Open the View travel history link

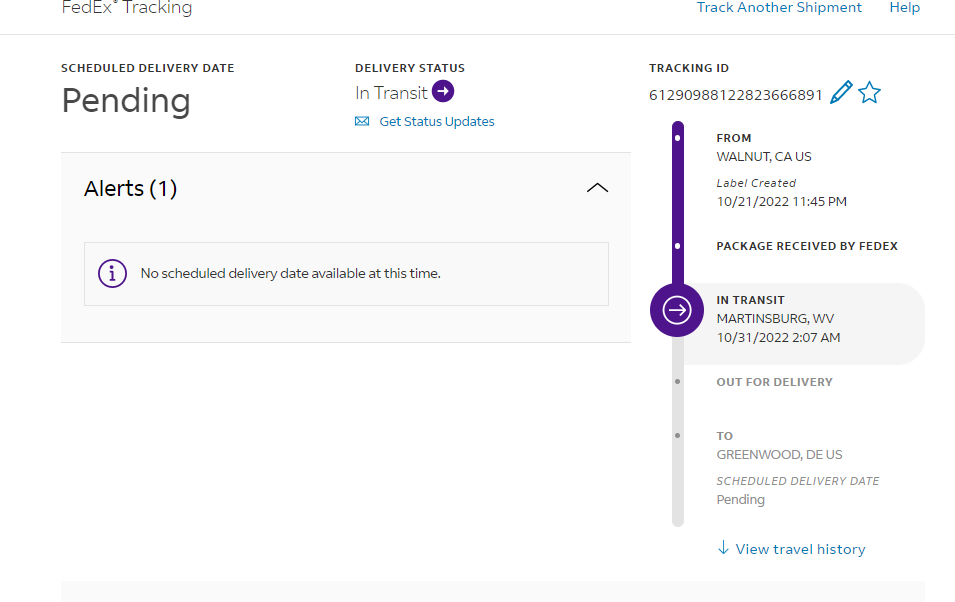tap(800, 549)
